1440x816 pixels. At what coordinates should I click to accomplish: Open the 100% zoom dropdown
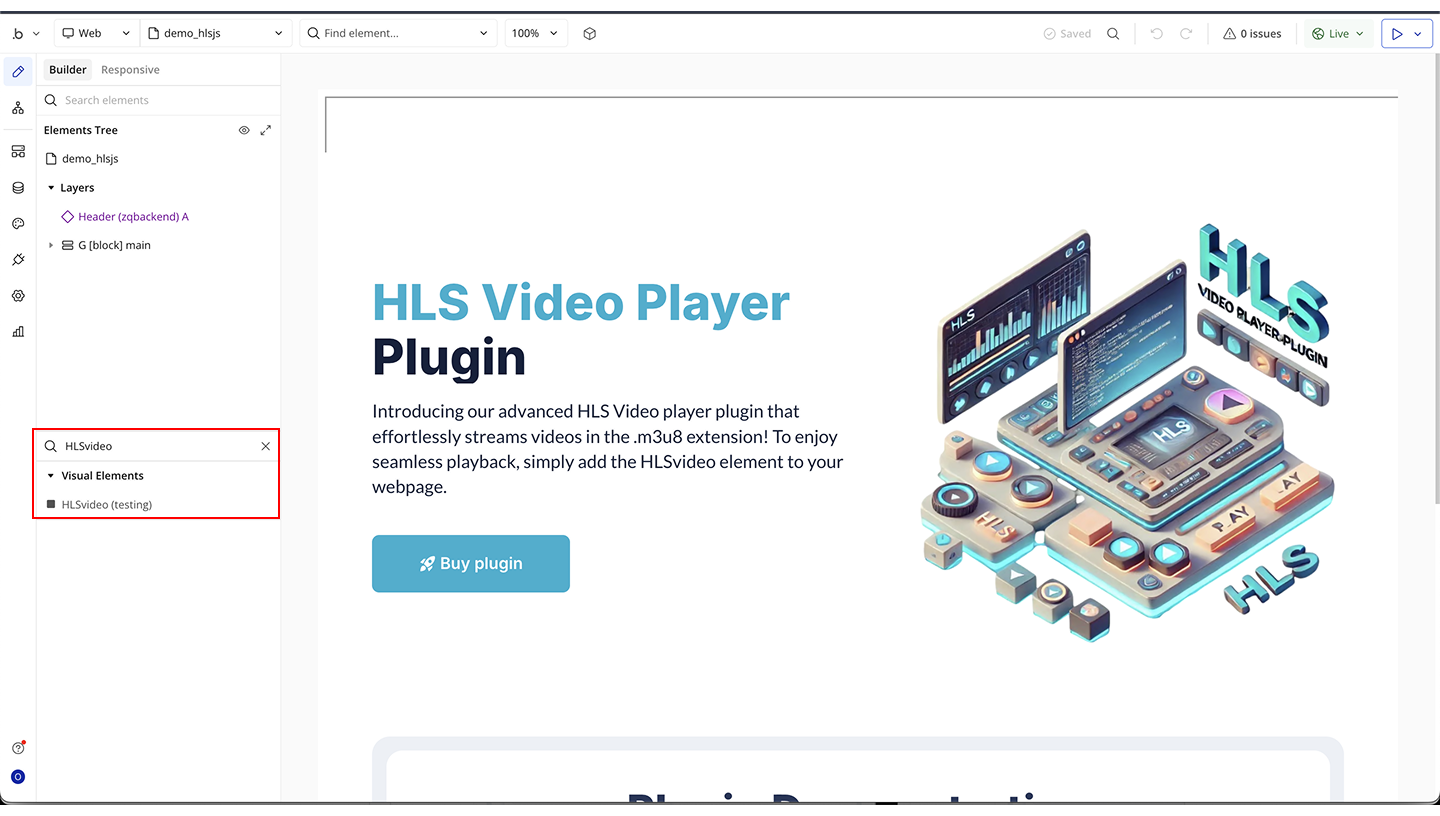point(536,33)
